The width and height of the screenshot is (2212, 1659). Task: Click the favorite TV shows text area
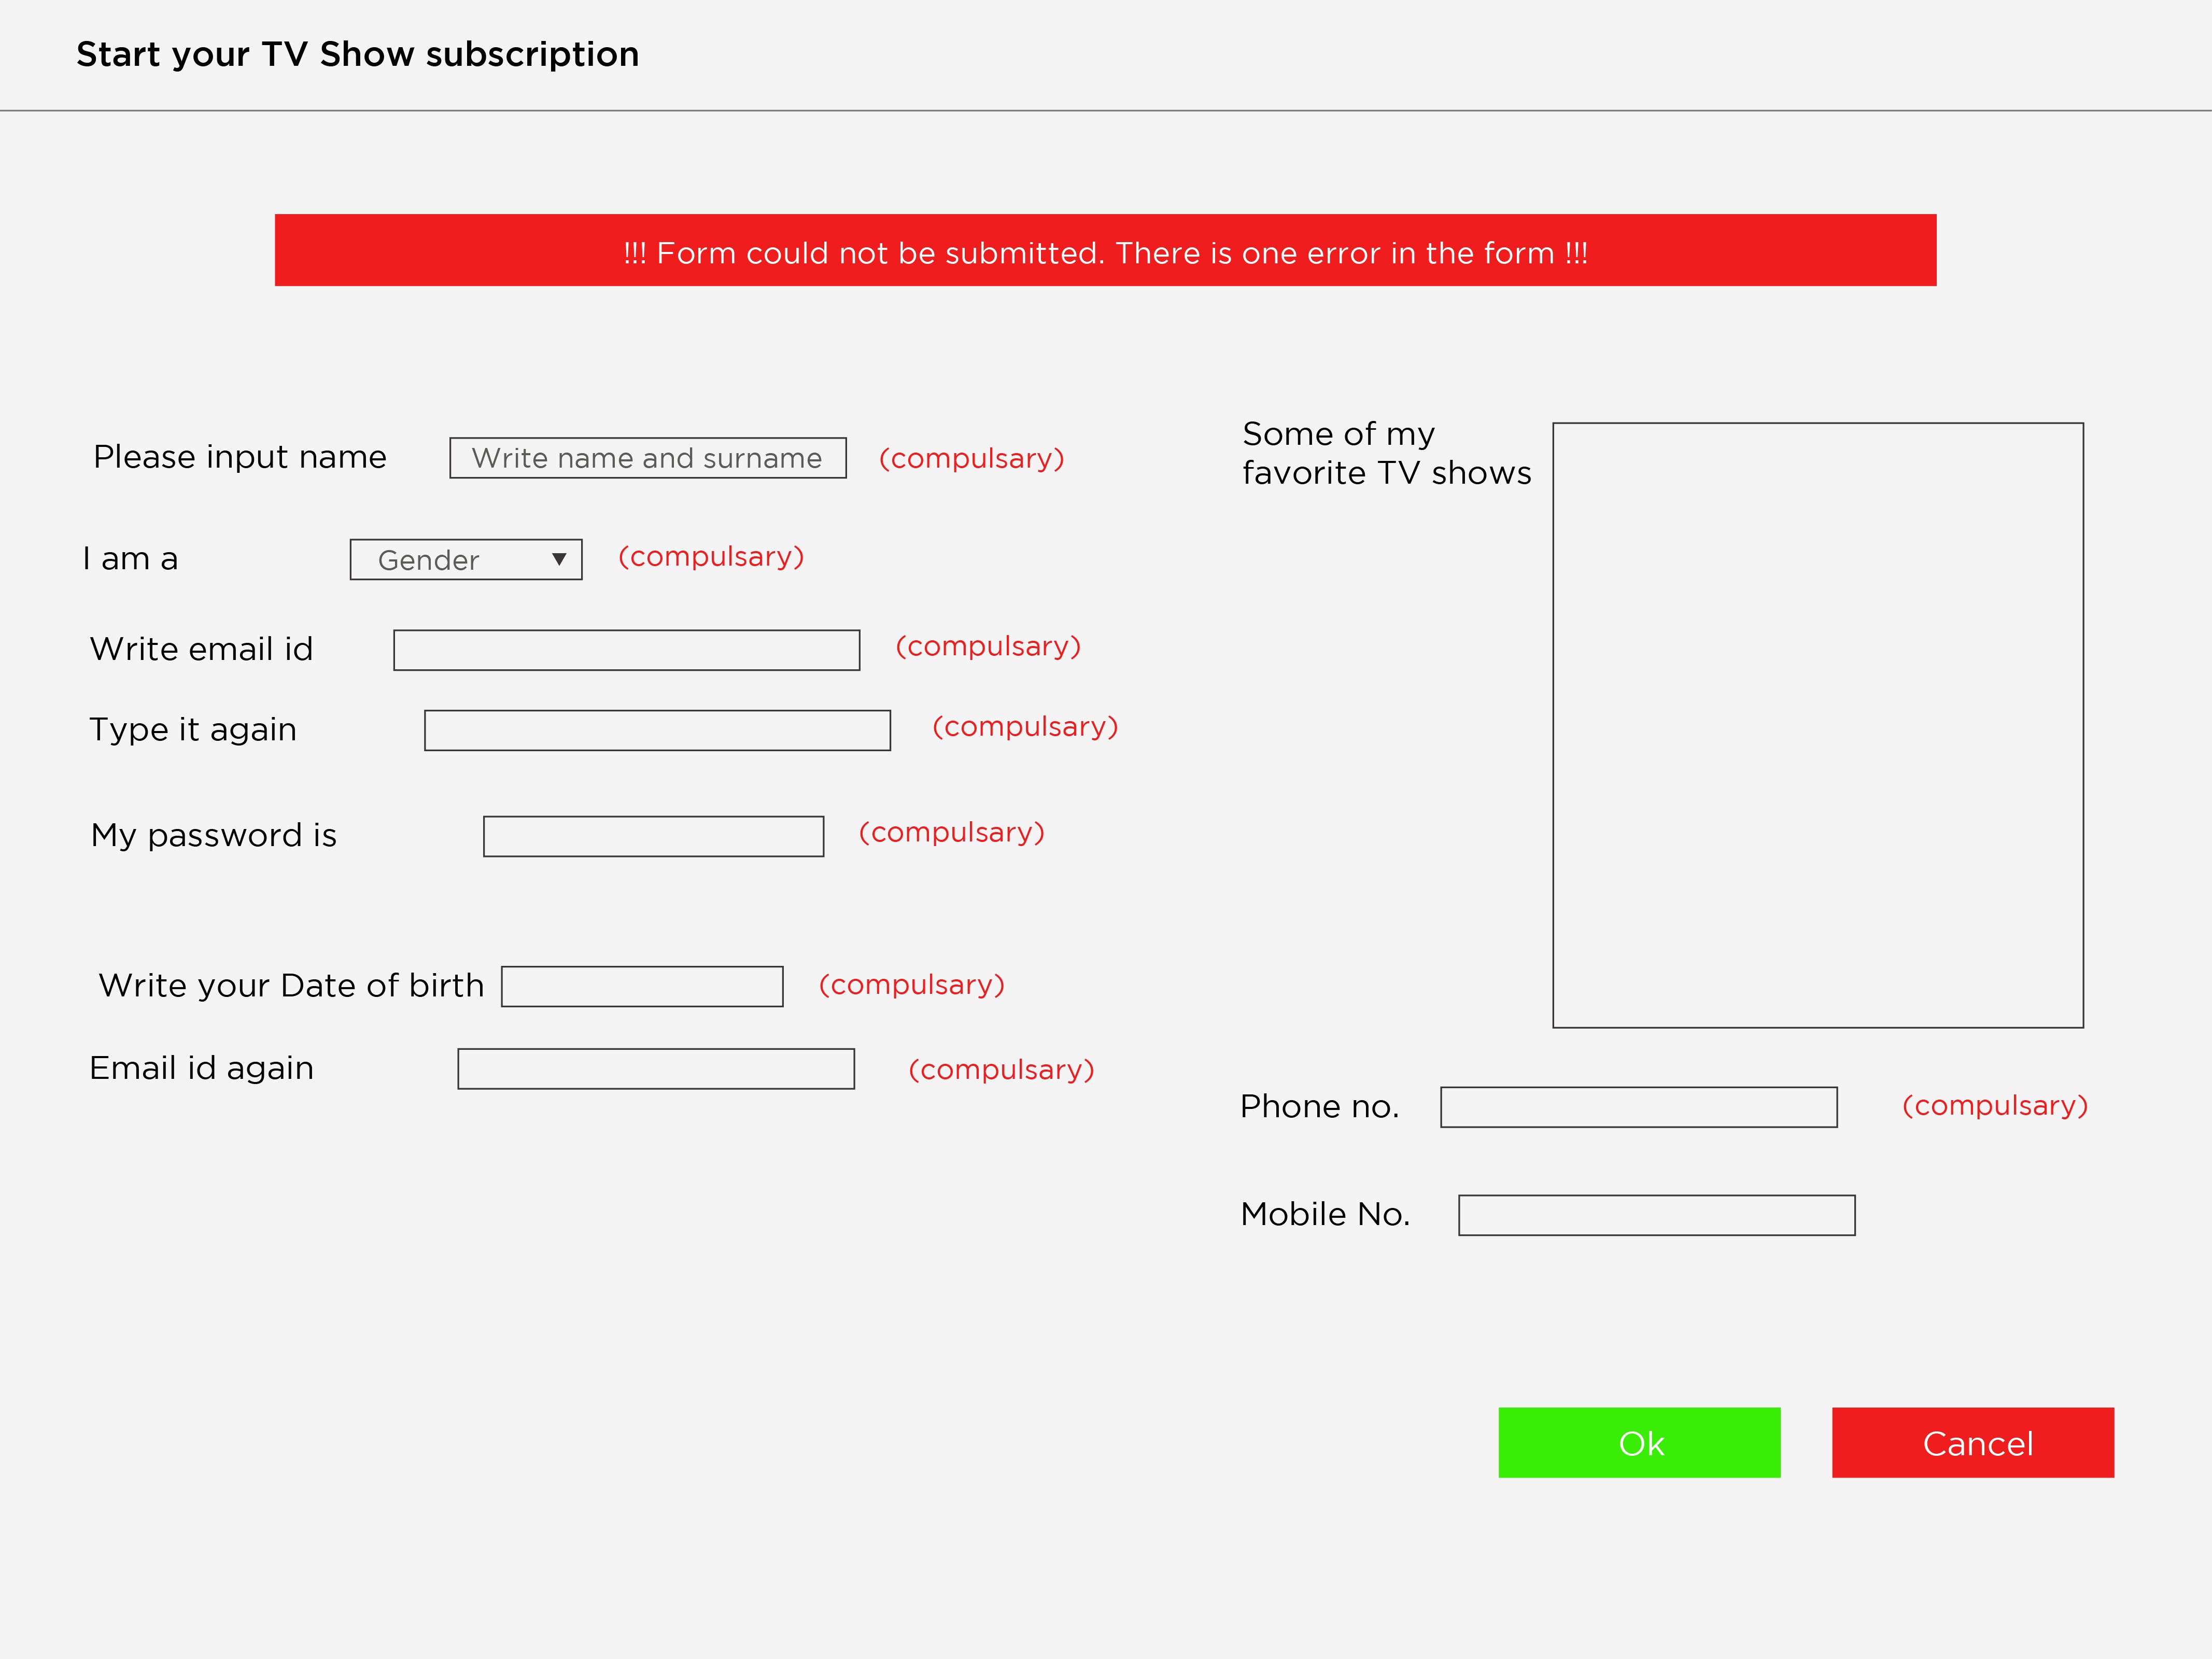coord(1817,725)
